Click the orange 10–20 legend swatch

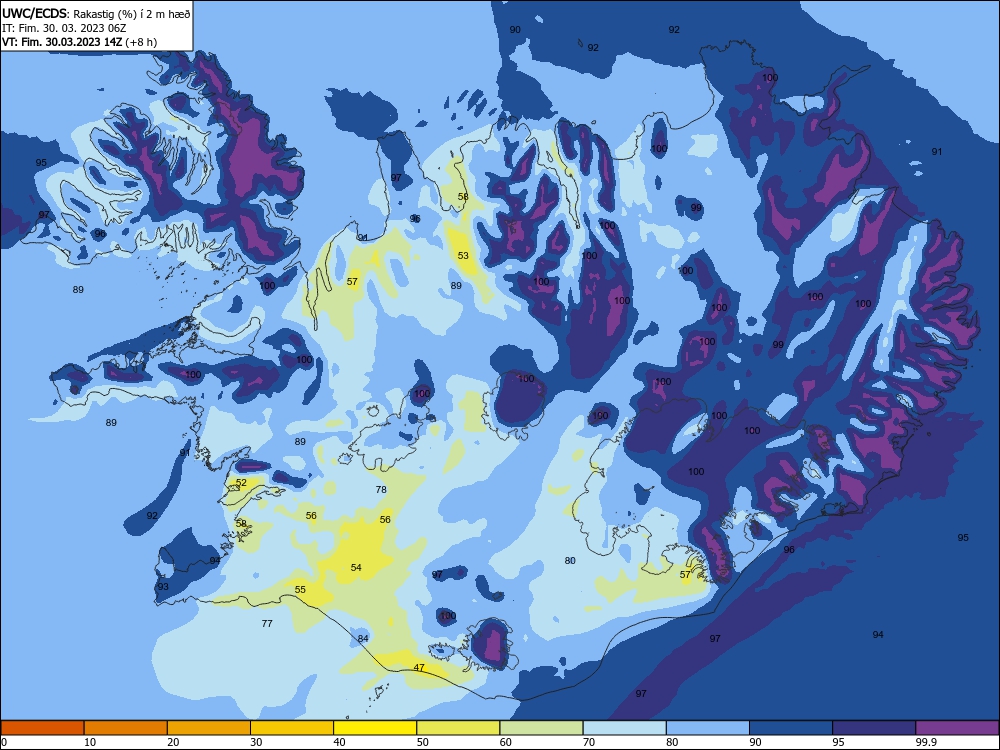pyautogui.click(x=126, y=728)
